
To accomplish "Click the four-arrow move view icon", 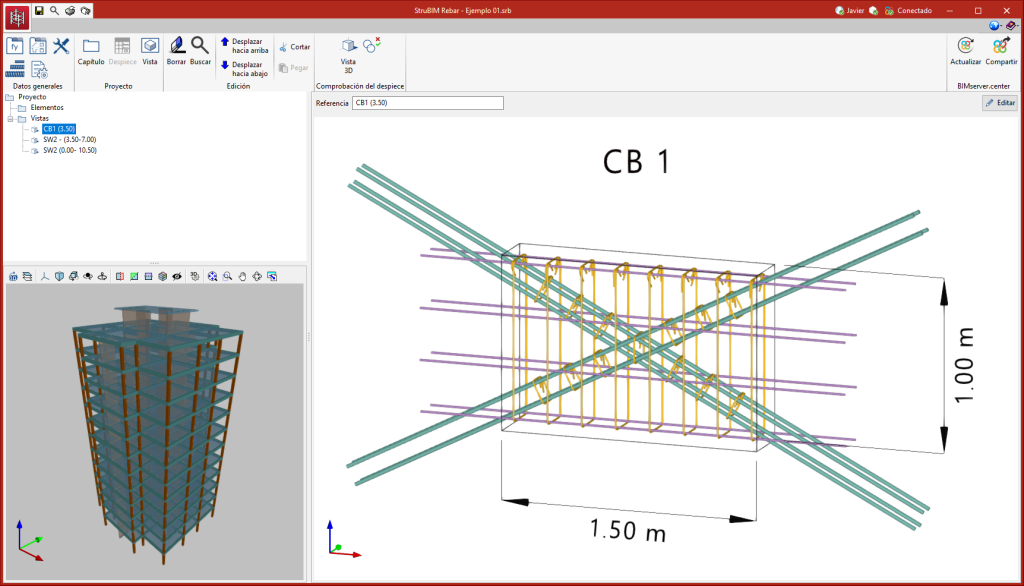I will (x=257, y=276).
